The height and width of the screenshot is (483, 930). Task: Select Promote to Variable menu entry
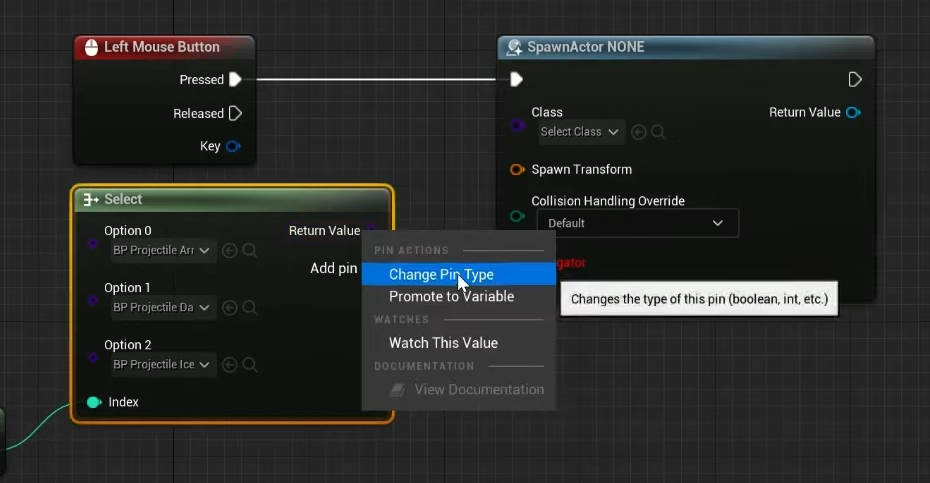point(451,296)
